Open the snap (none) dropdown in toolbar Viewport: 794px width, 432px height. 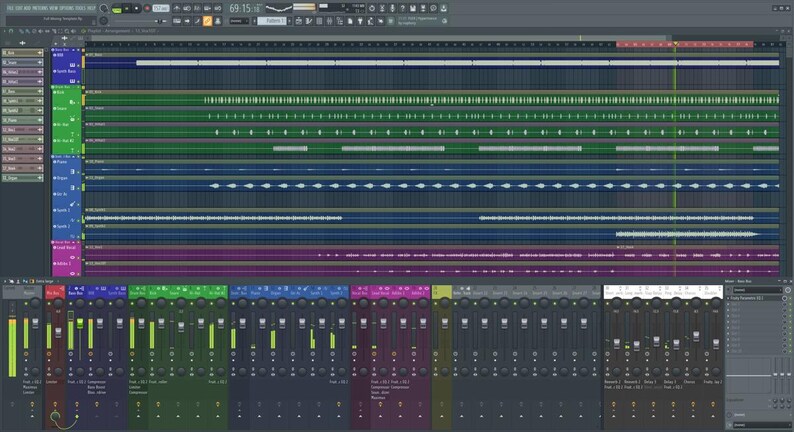(238, 21)
